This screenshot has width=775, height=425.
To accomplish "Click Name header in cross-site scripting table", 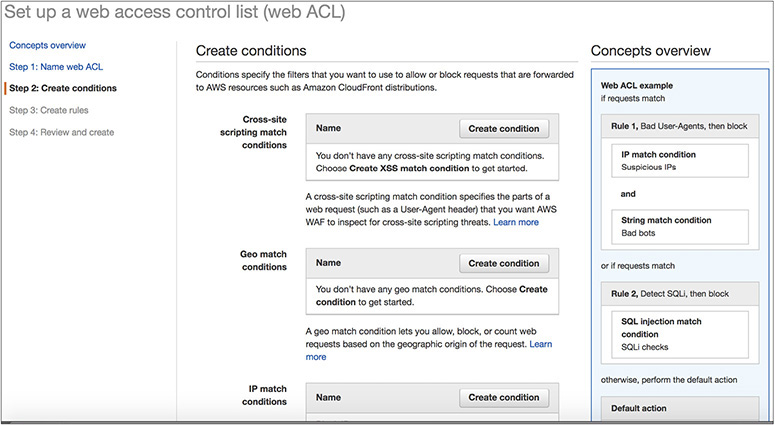I will (x=329, y=128).
